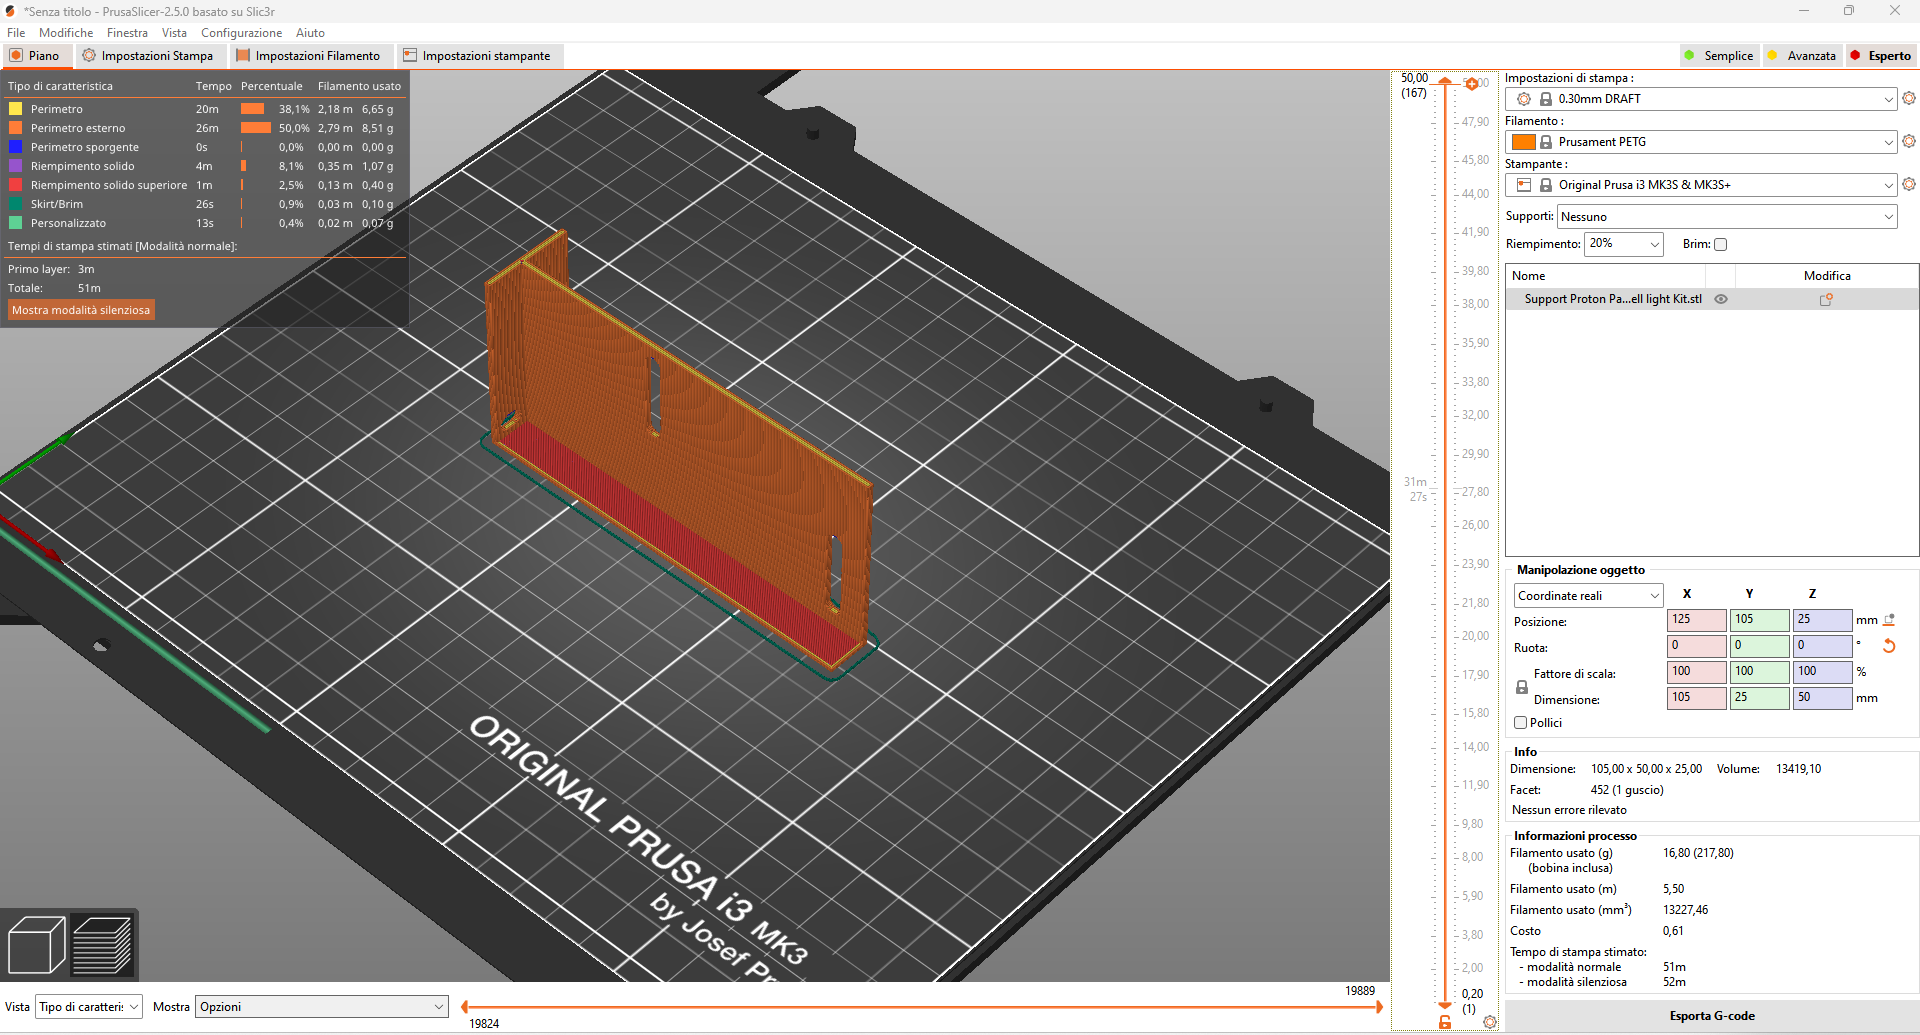The height and width of the screenshot is (1035, 1920).
Task: Open the Mostra Opzioni dropdown
Action: pyautogui.click(x=322, y=1007)
